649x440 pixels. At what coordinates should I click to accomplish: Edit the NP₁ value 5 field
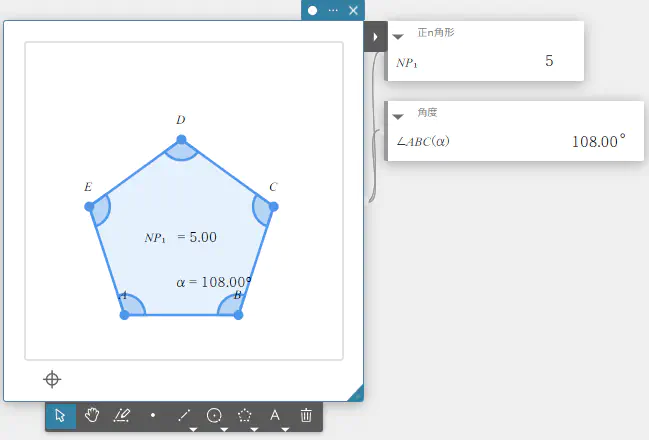tap(549, 62)
